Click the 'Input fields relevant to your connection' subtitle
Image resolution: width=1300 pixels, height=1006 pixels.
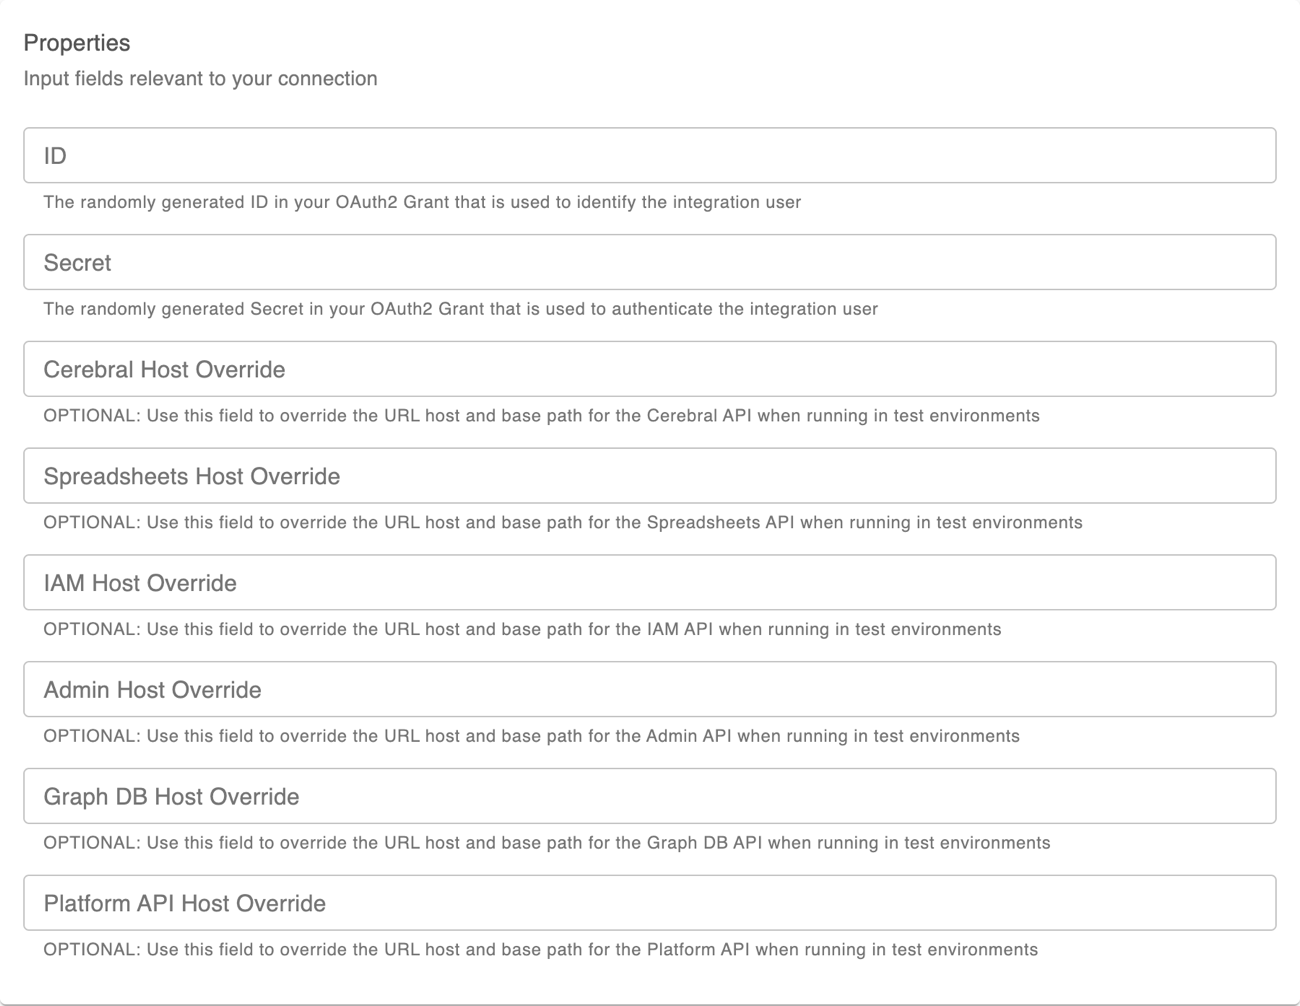(x=200, y=79)
